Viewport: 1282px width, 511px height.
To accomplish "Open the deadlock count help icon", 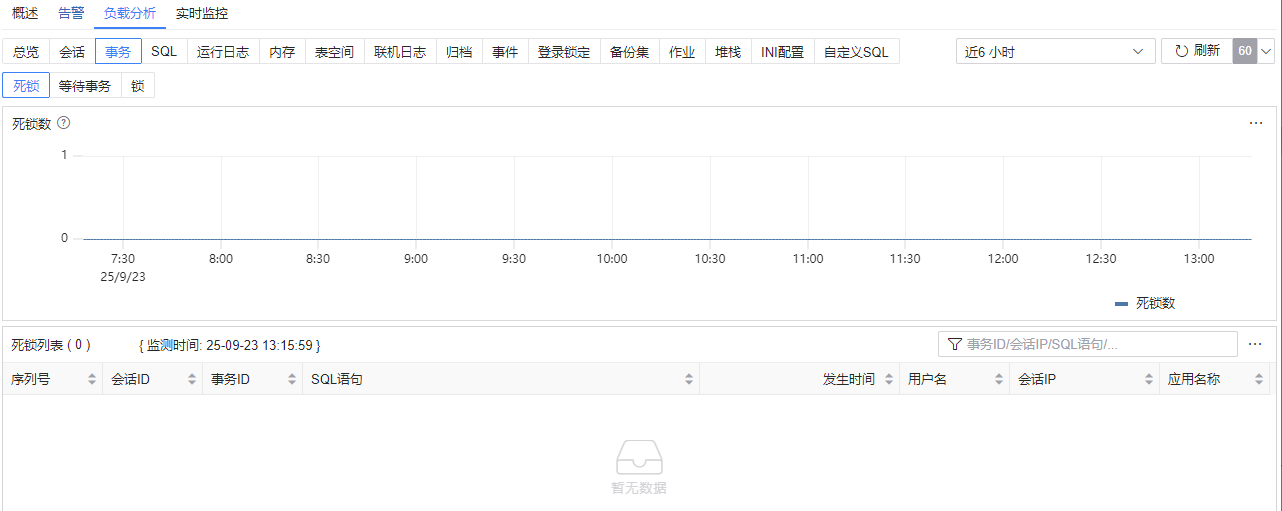I will [x=63, y=123].
